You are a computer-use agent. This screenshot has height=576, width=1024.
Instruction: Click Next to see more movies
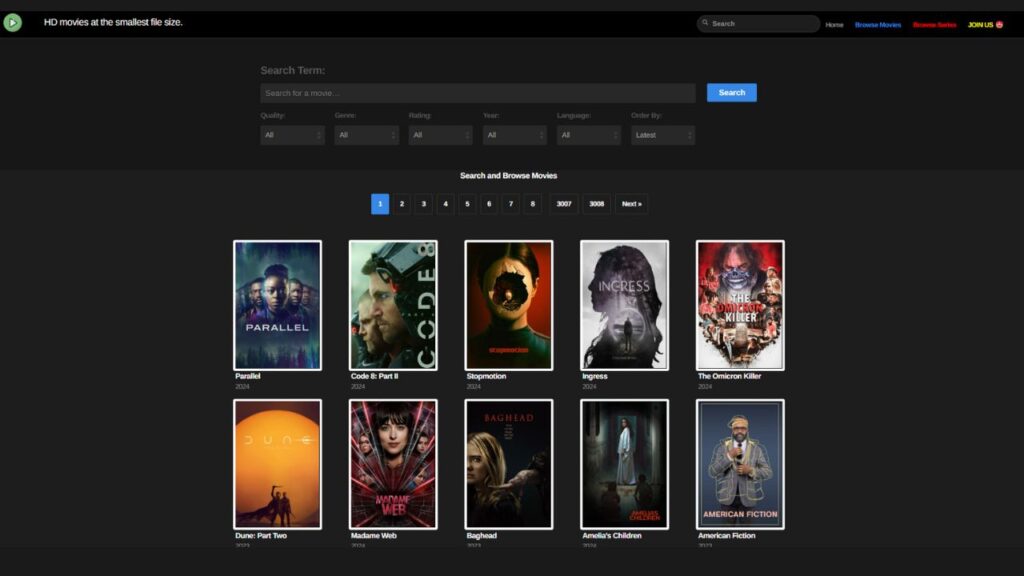[630, 204]
